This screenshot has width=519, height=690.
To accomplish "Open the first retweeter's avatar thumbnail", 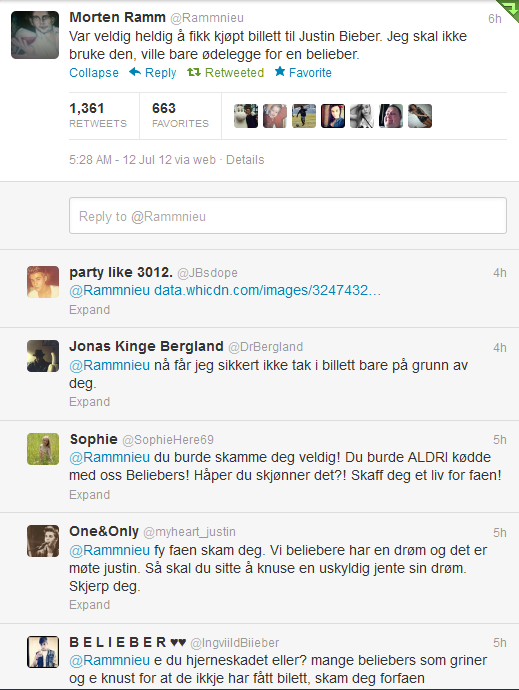I will (x=246, y=116).
